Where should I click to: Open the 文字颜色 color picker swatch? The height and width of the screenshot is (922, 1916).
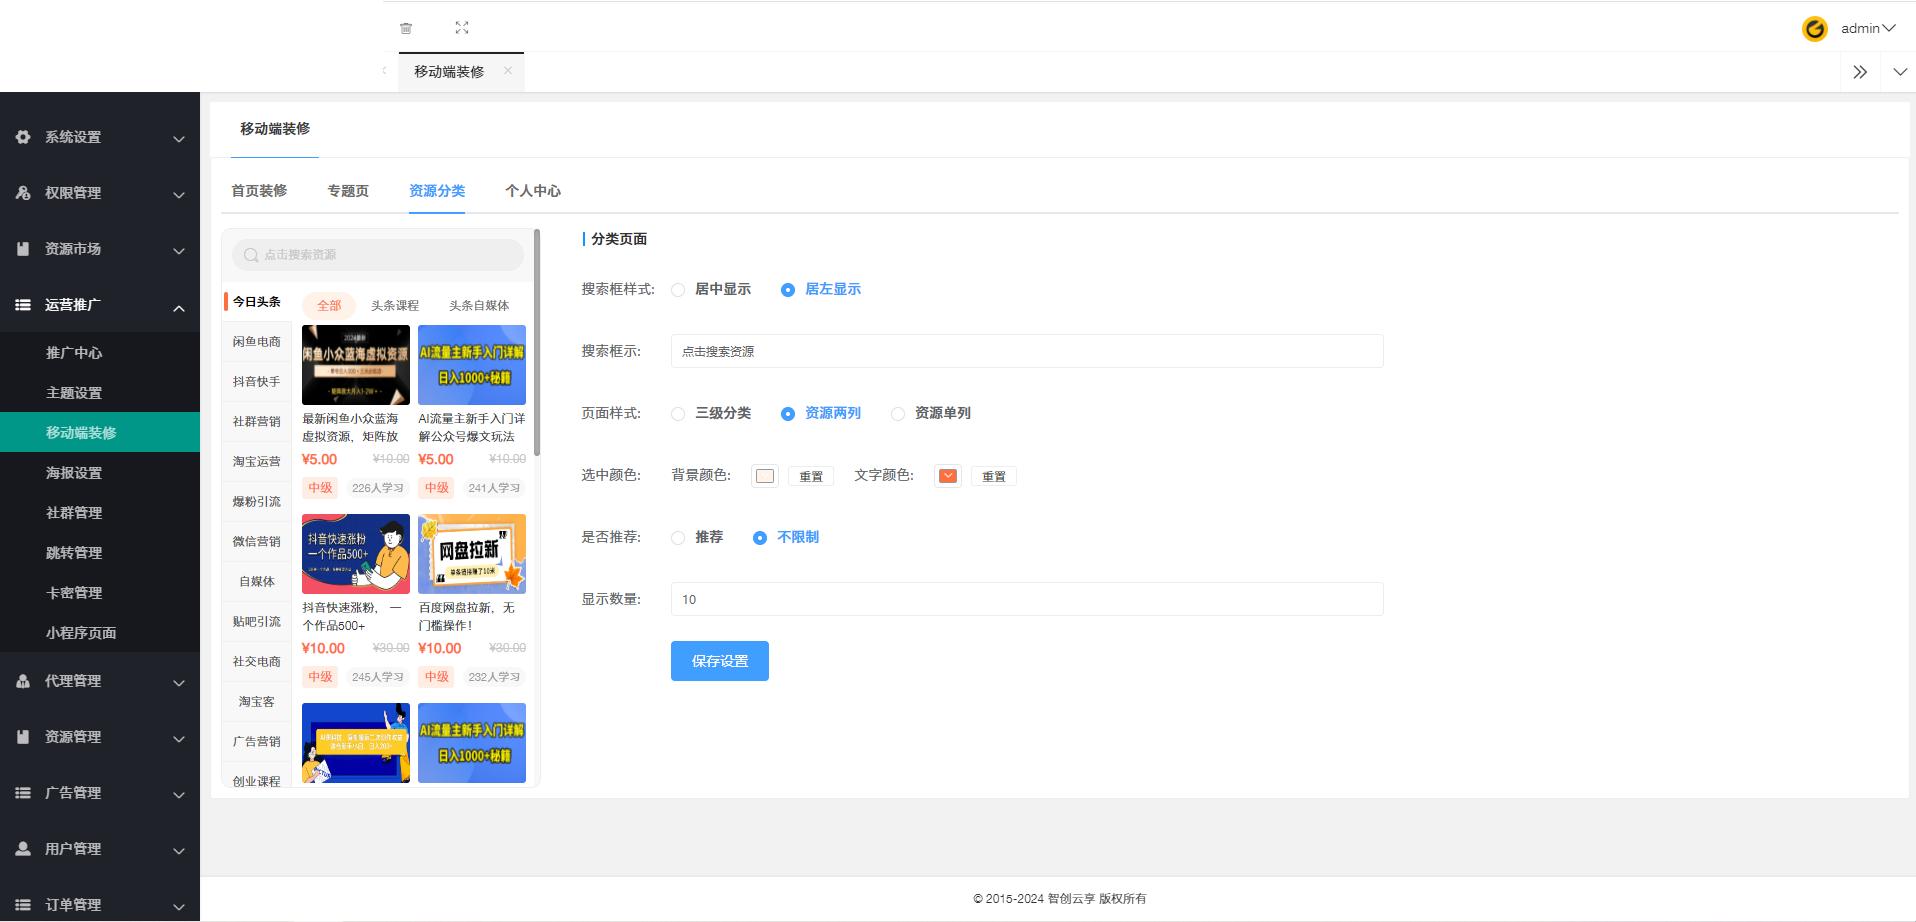(947, 476)
